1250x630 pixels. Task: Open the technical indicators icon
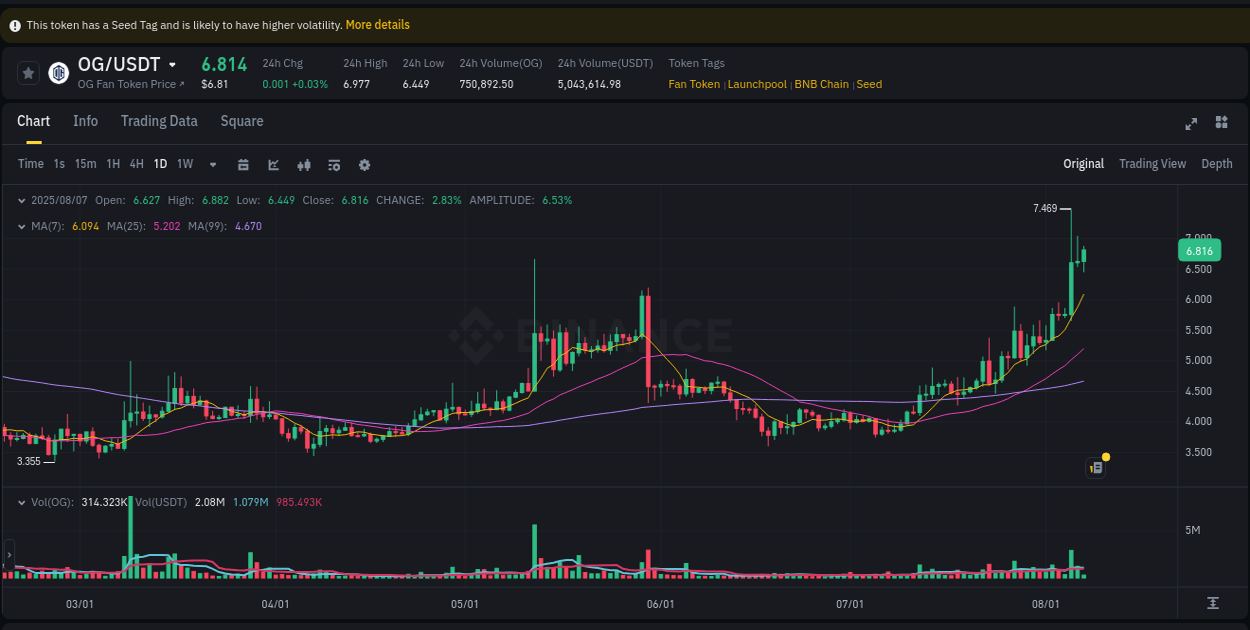pos(303,164)
